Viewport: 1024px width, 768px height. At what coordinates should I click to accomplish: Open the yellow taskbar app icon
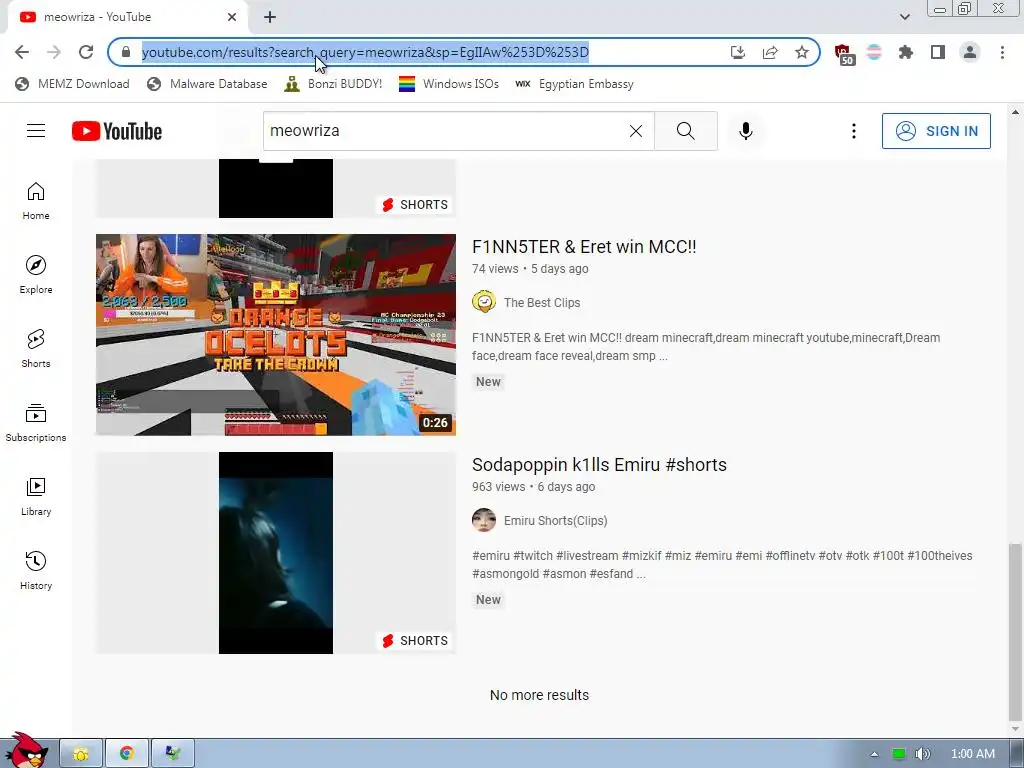pos(81,754)
